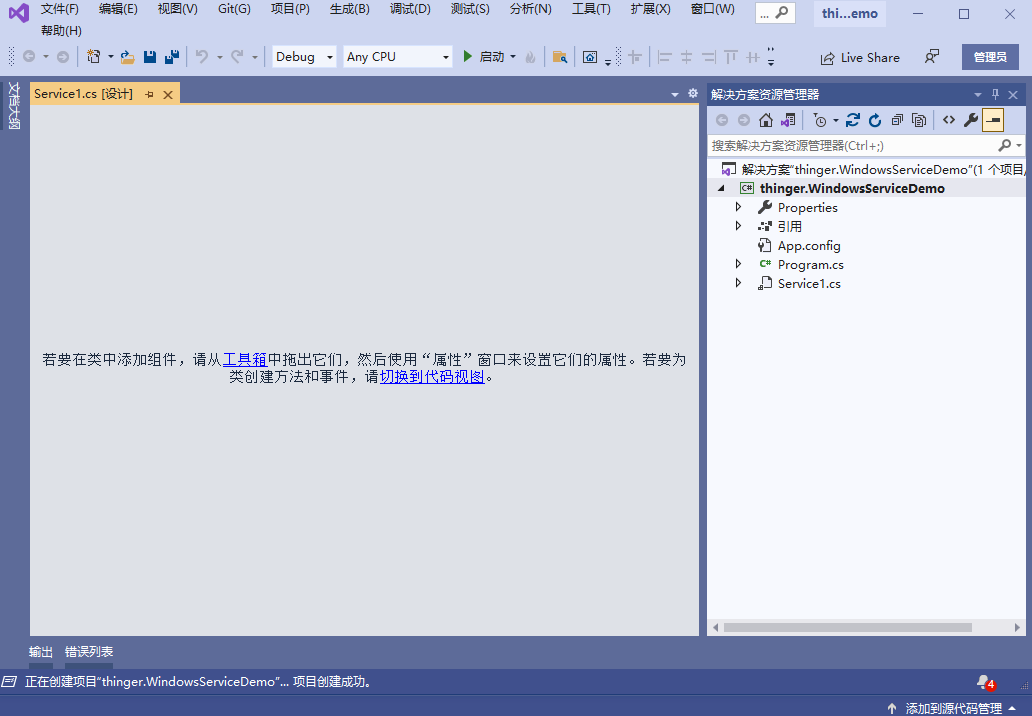Toggle auto-hide pin on Solution Explorer panel
Screen dimensions: 1032x716
(x=996, y=94)
